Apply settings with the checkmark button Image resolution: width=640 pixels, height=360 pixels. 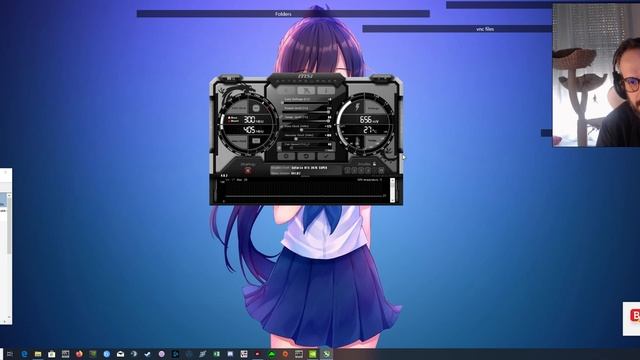326,156
